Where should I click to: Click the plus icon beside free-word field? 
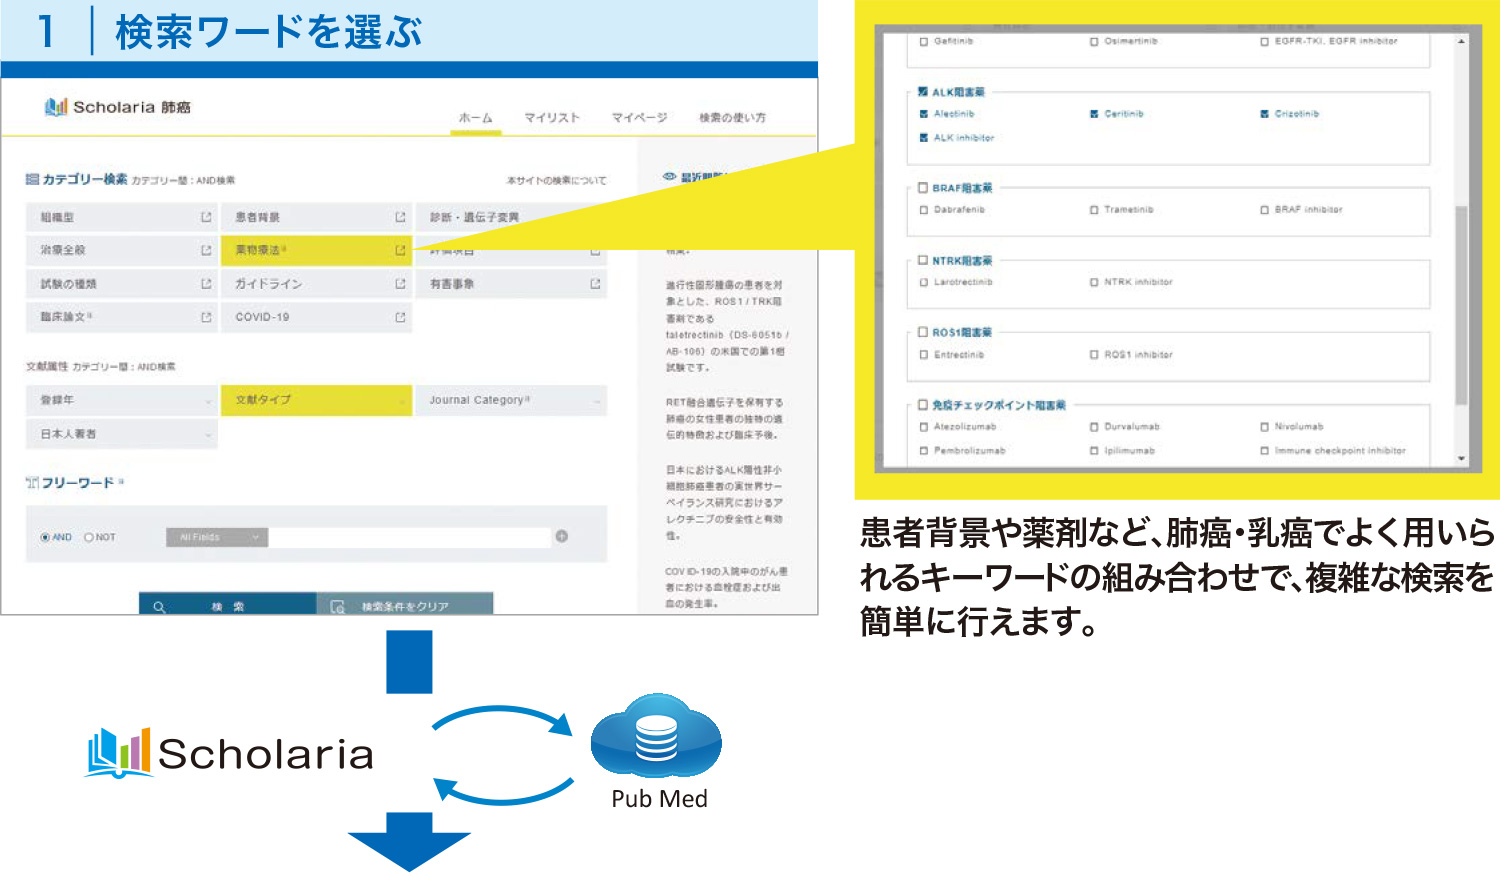(562, 536)
